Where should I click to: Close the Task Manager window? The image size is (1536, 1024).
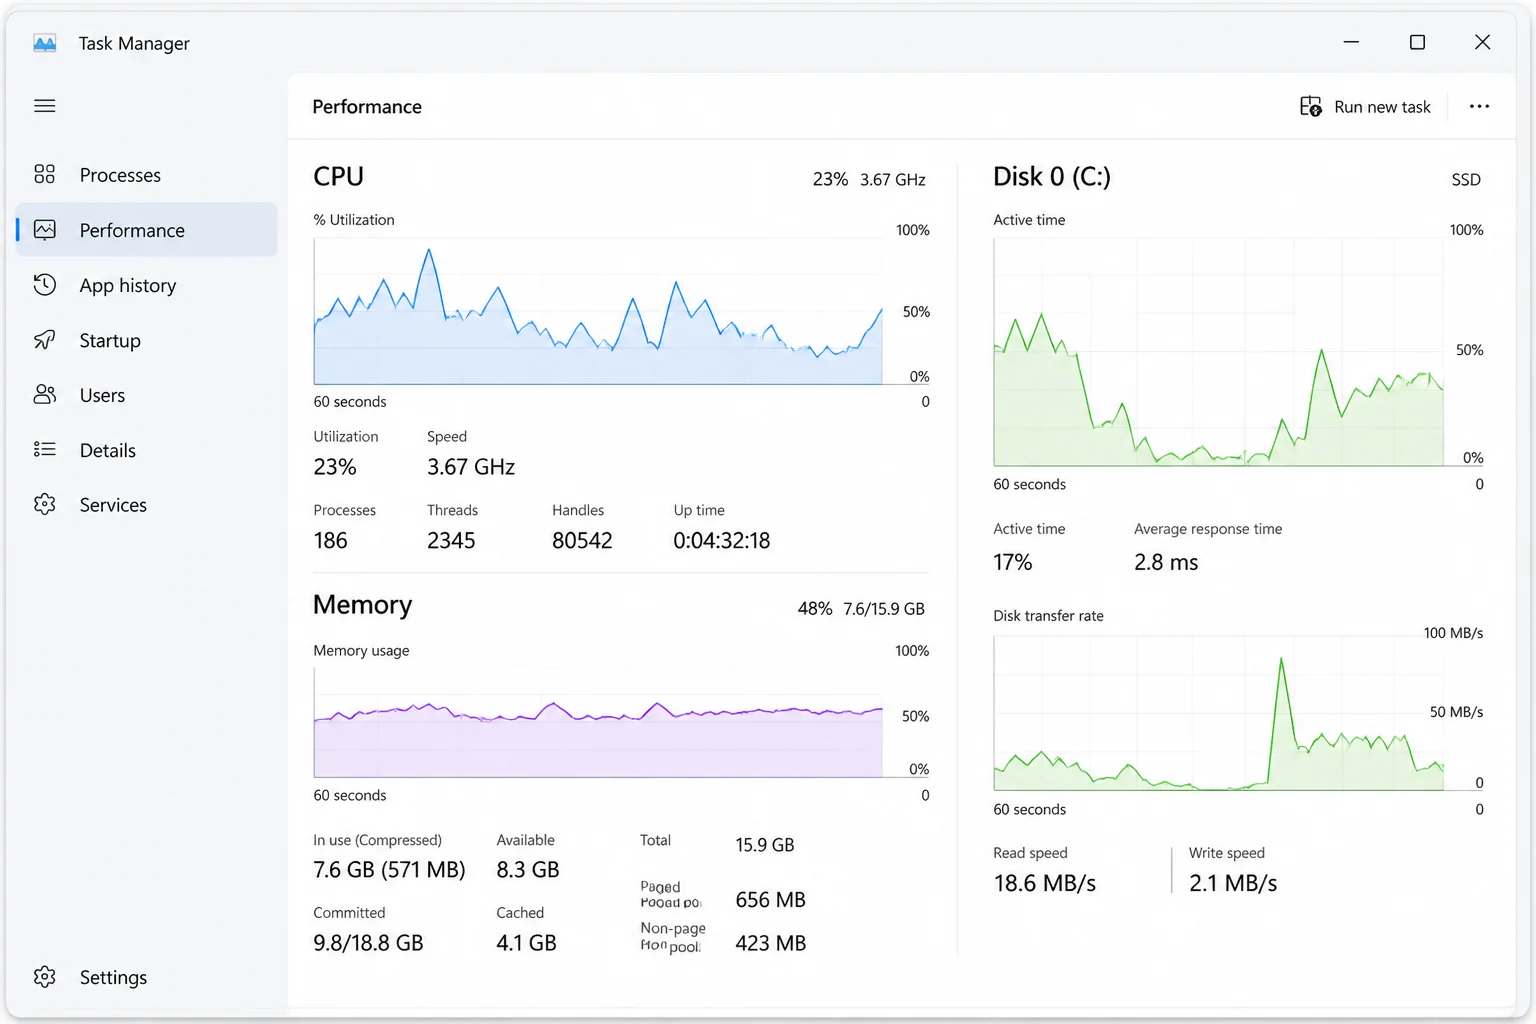pyautogui.click(x=1482, y=42)
